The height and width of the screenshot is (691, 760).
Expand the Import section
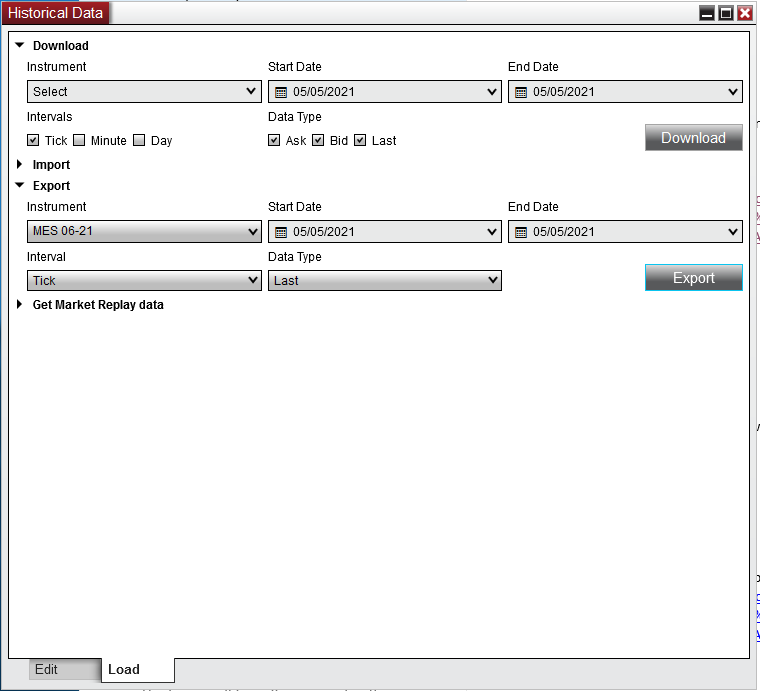[19, 164]
